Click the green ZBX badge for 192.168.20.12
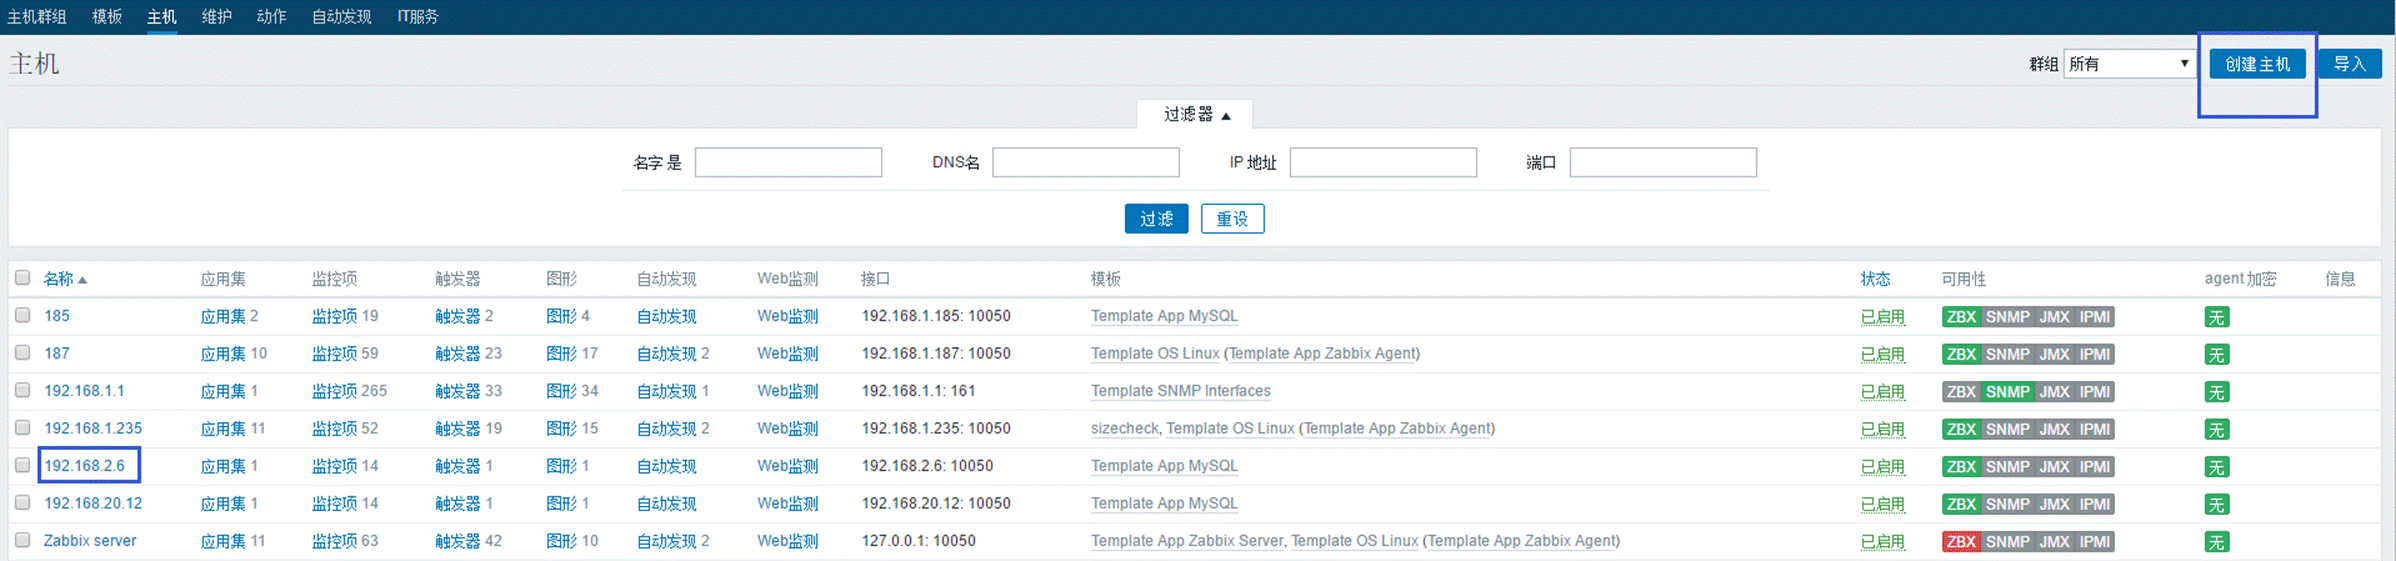The width and height of the screenshot is (2396, 561). click(x=1960, y=504)
